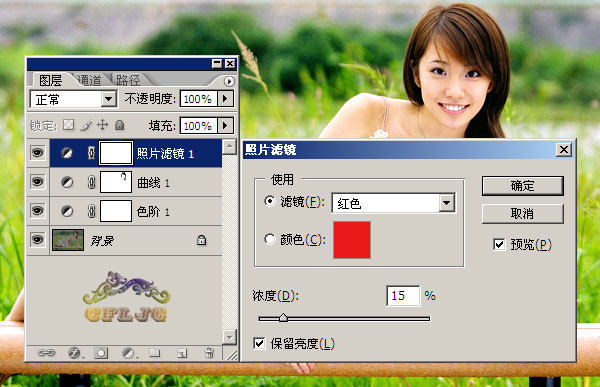Click mask link icon of 色阶 1

point(91,211)
